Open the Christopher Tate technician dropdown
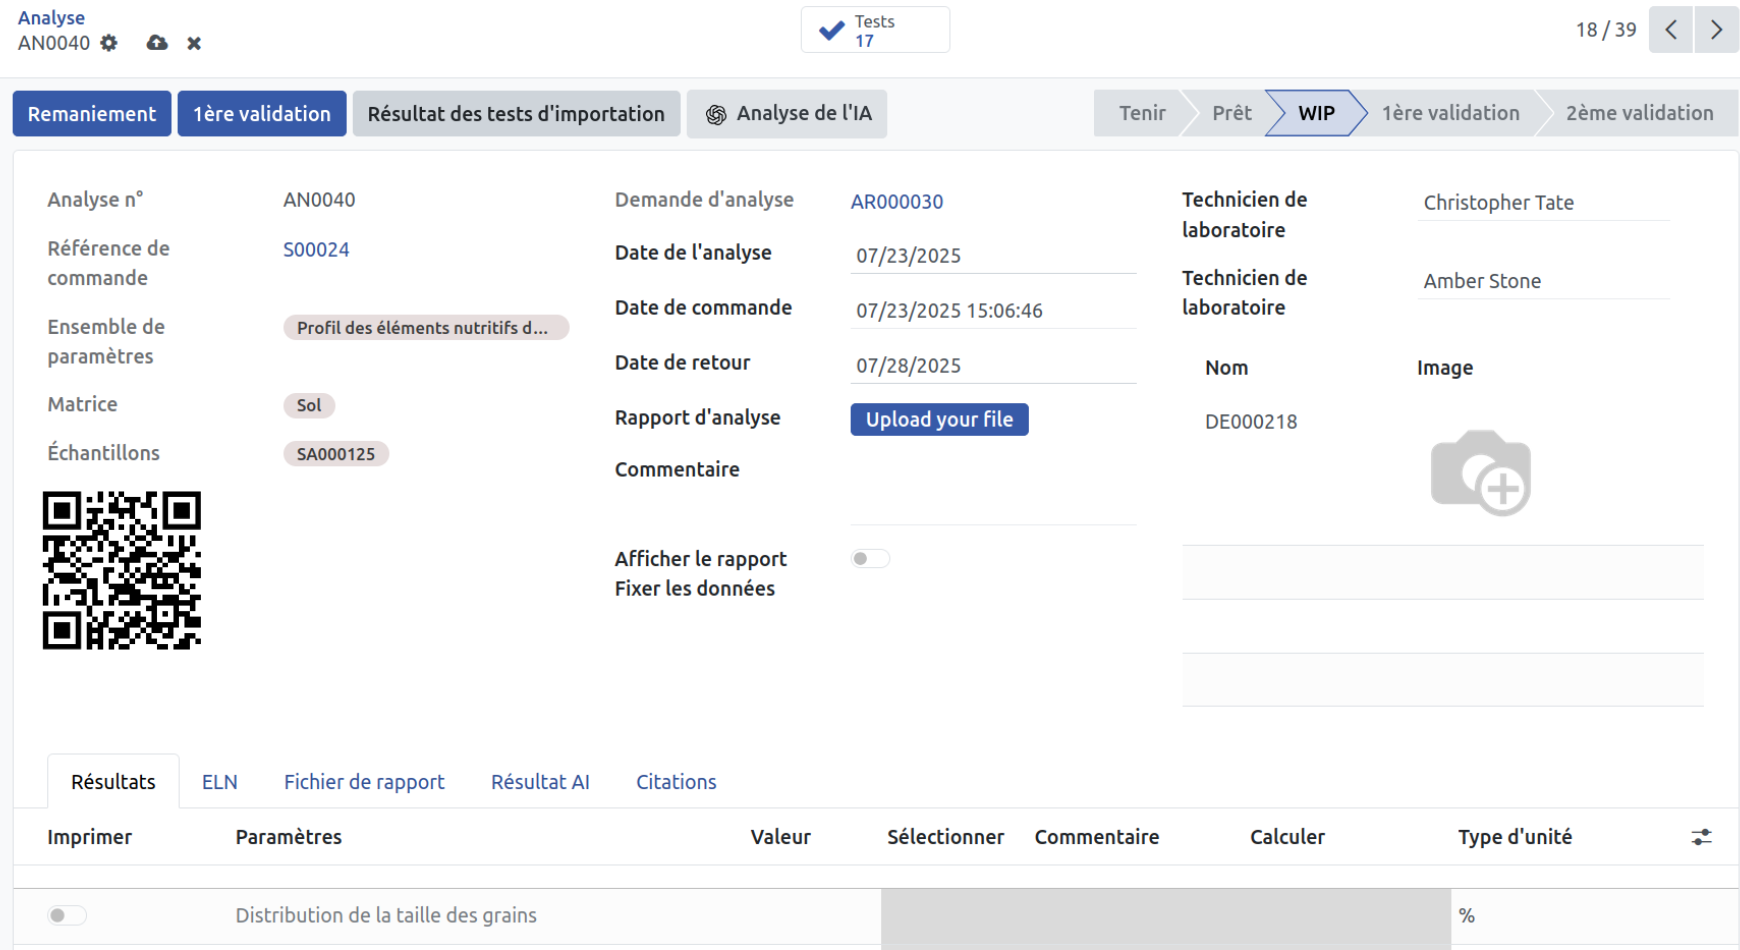 1543,202
